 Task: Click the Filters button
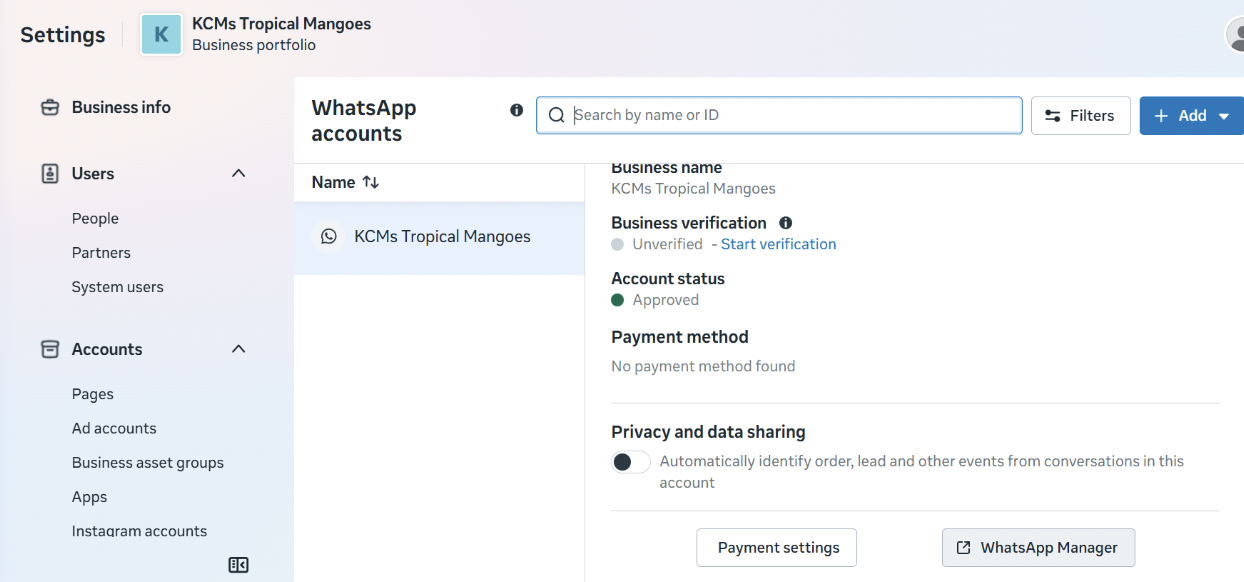[1080, 116]
